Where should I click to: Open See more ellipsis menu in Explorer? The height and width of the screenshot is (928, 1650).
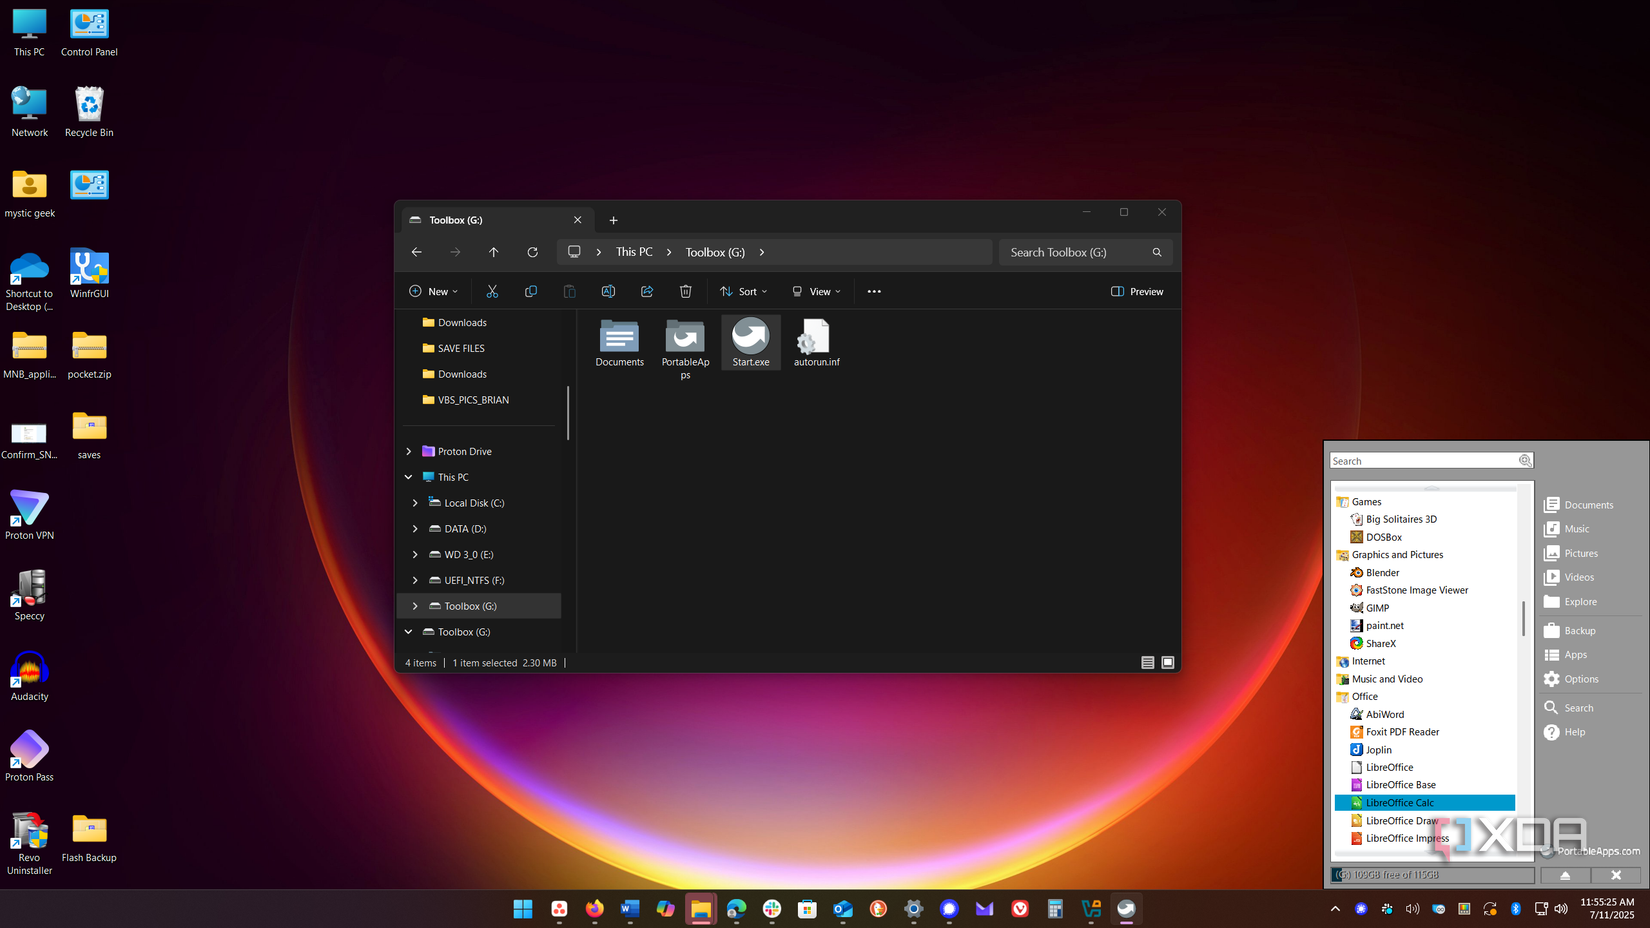[x=874, y=291]
